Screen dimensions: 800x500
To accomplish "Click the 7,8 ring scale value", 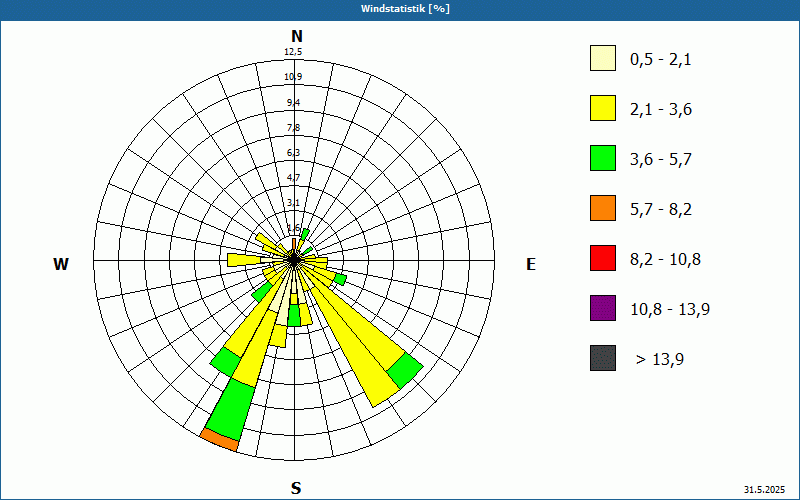I will click(293, 128).
